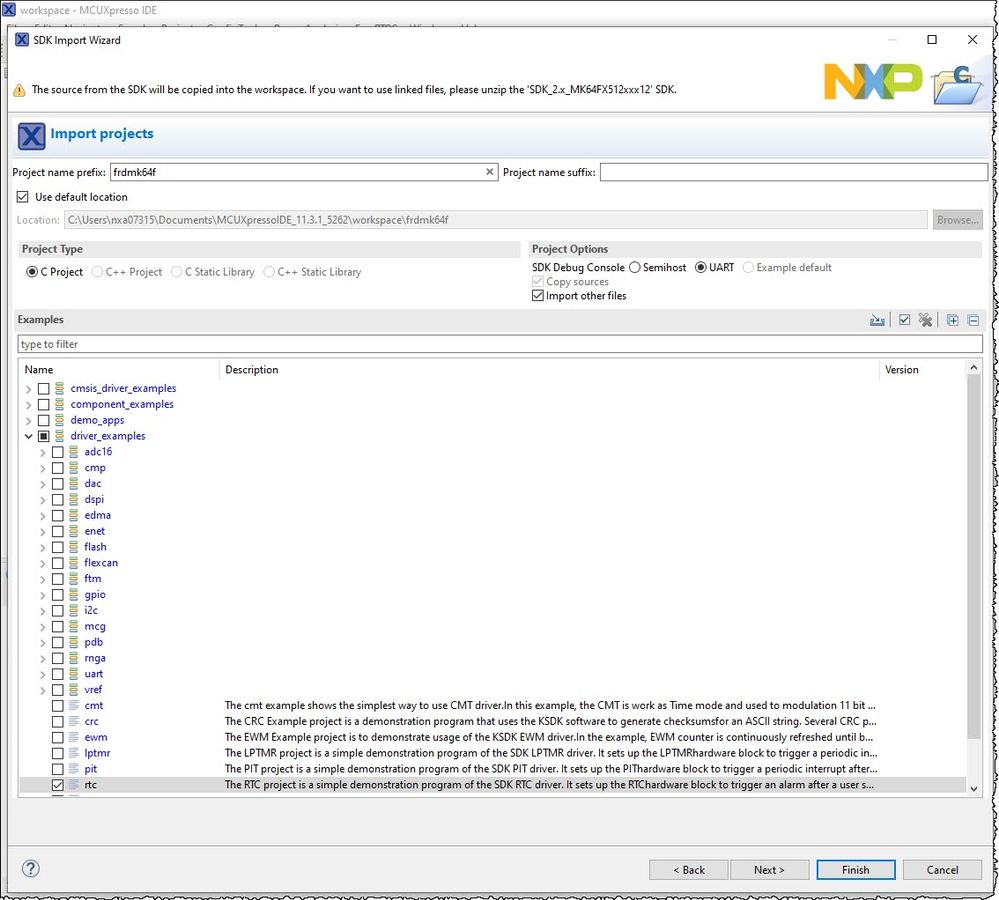Select the mcg tree row label

[x=95, y=626]
